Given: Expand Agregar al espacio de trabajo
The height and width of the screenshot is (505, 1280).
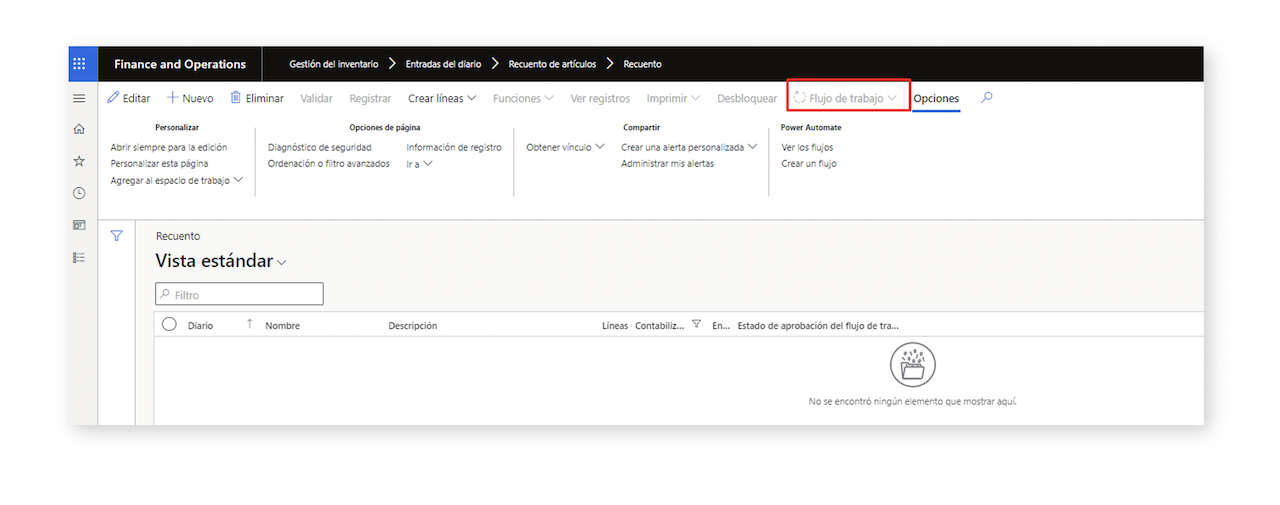Looking at the screenshot, I should 177,180.
